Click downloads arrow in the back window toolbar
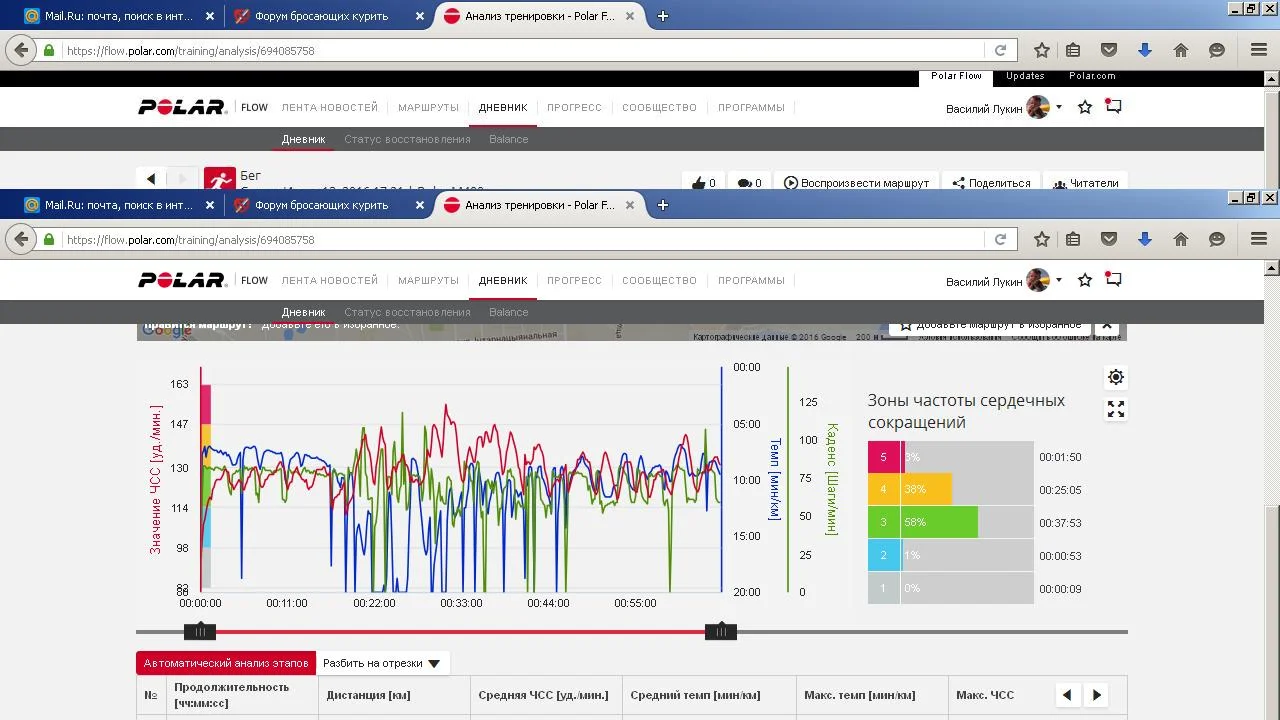 point(1145,50)
